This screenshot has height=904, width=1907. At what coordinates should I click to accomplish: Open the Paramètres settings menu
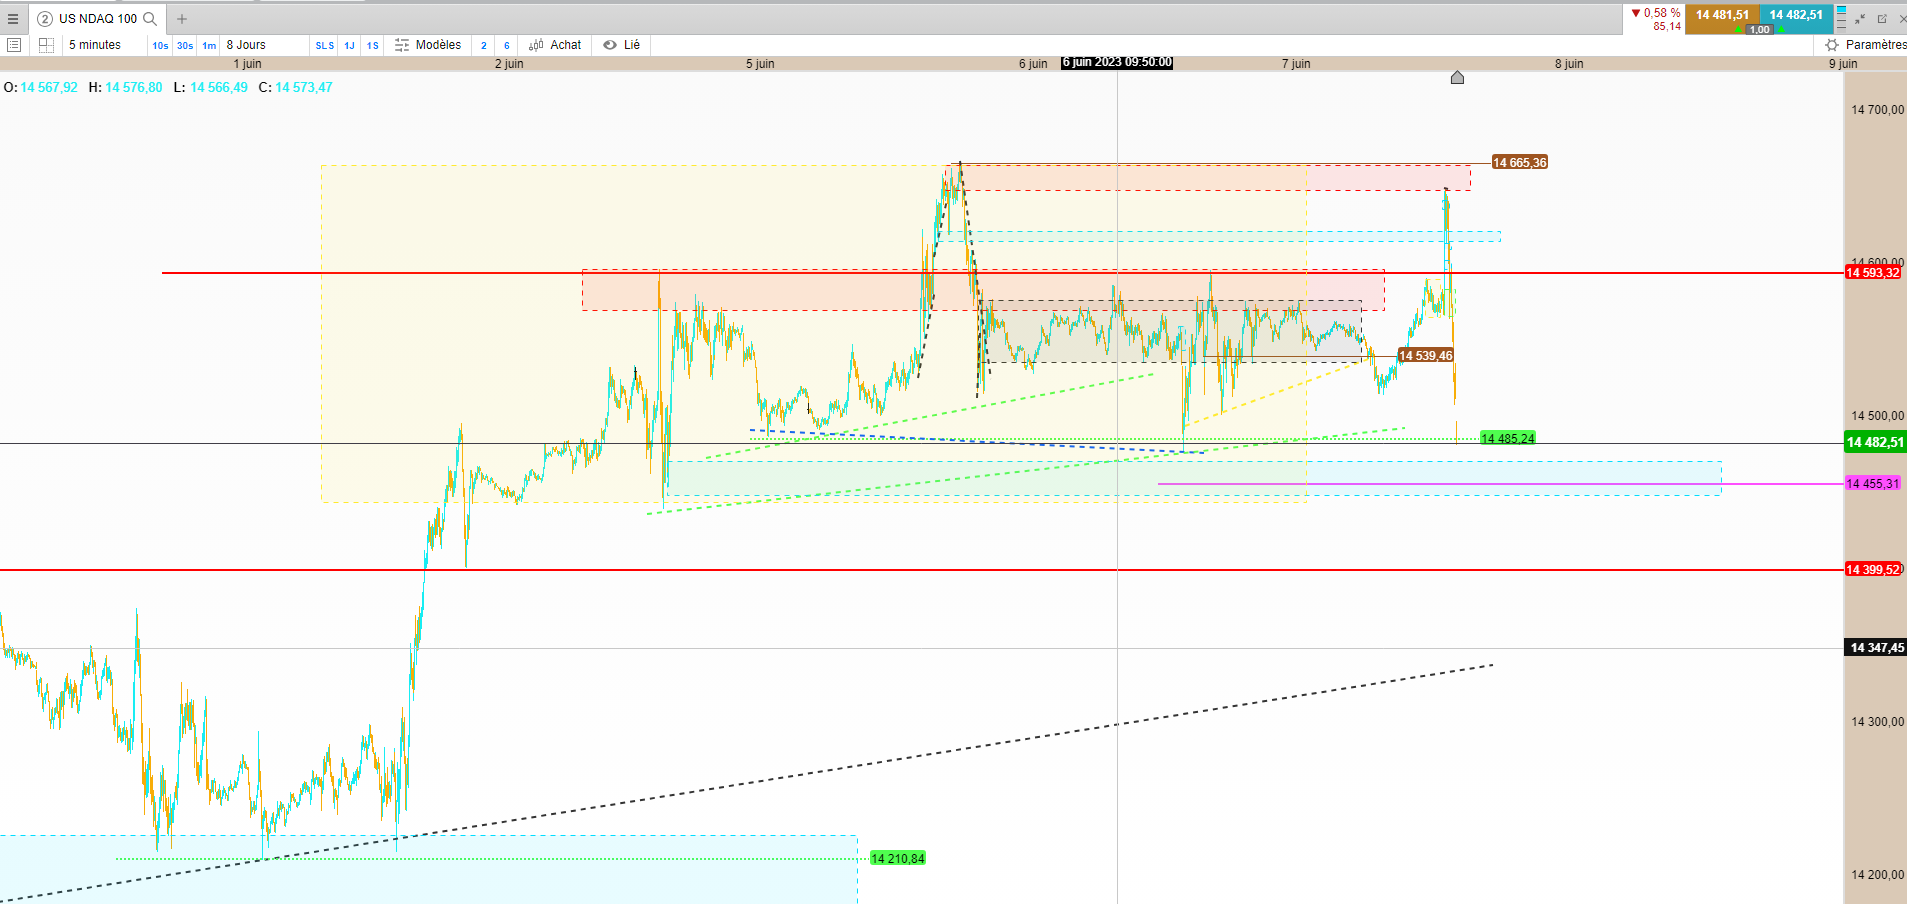pyautogui.click(x=1866, y=45)
